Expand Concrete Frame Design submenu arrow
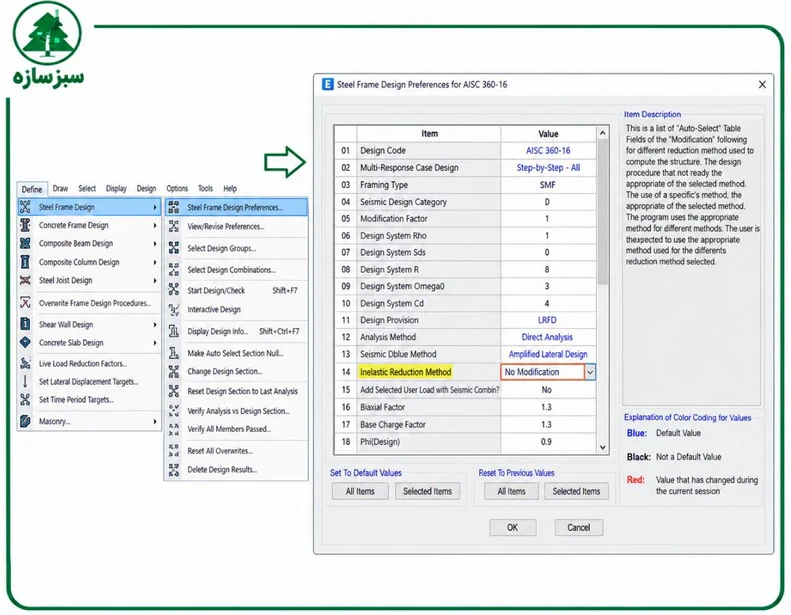The height and width of the screenshot is (615, 791). point(155,226)
